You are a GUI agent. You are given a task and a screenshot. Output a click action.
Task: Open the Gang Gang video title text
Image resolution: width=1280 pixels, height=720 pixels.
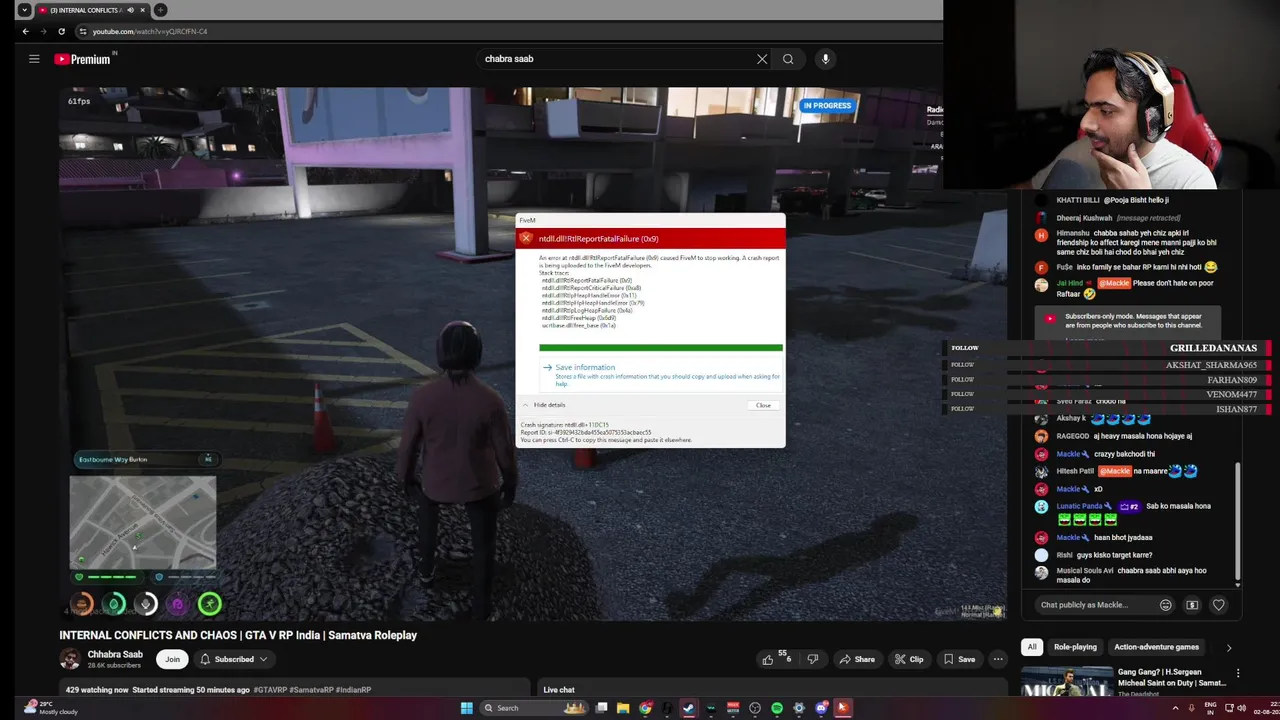coord(1171,677)
